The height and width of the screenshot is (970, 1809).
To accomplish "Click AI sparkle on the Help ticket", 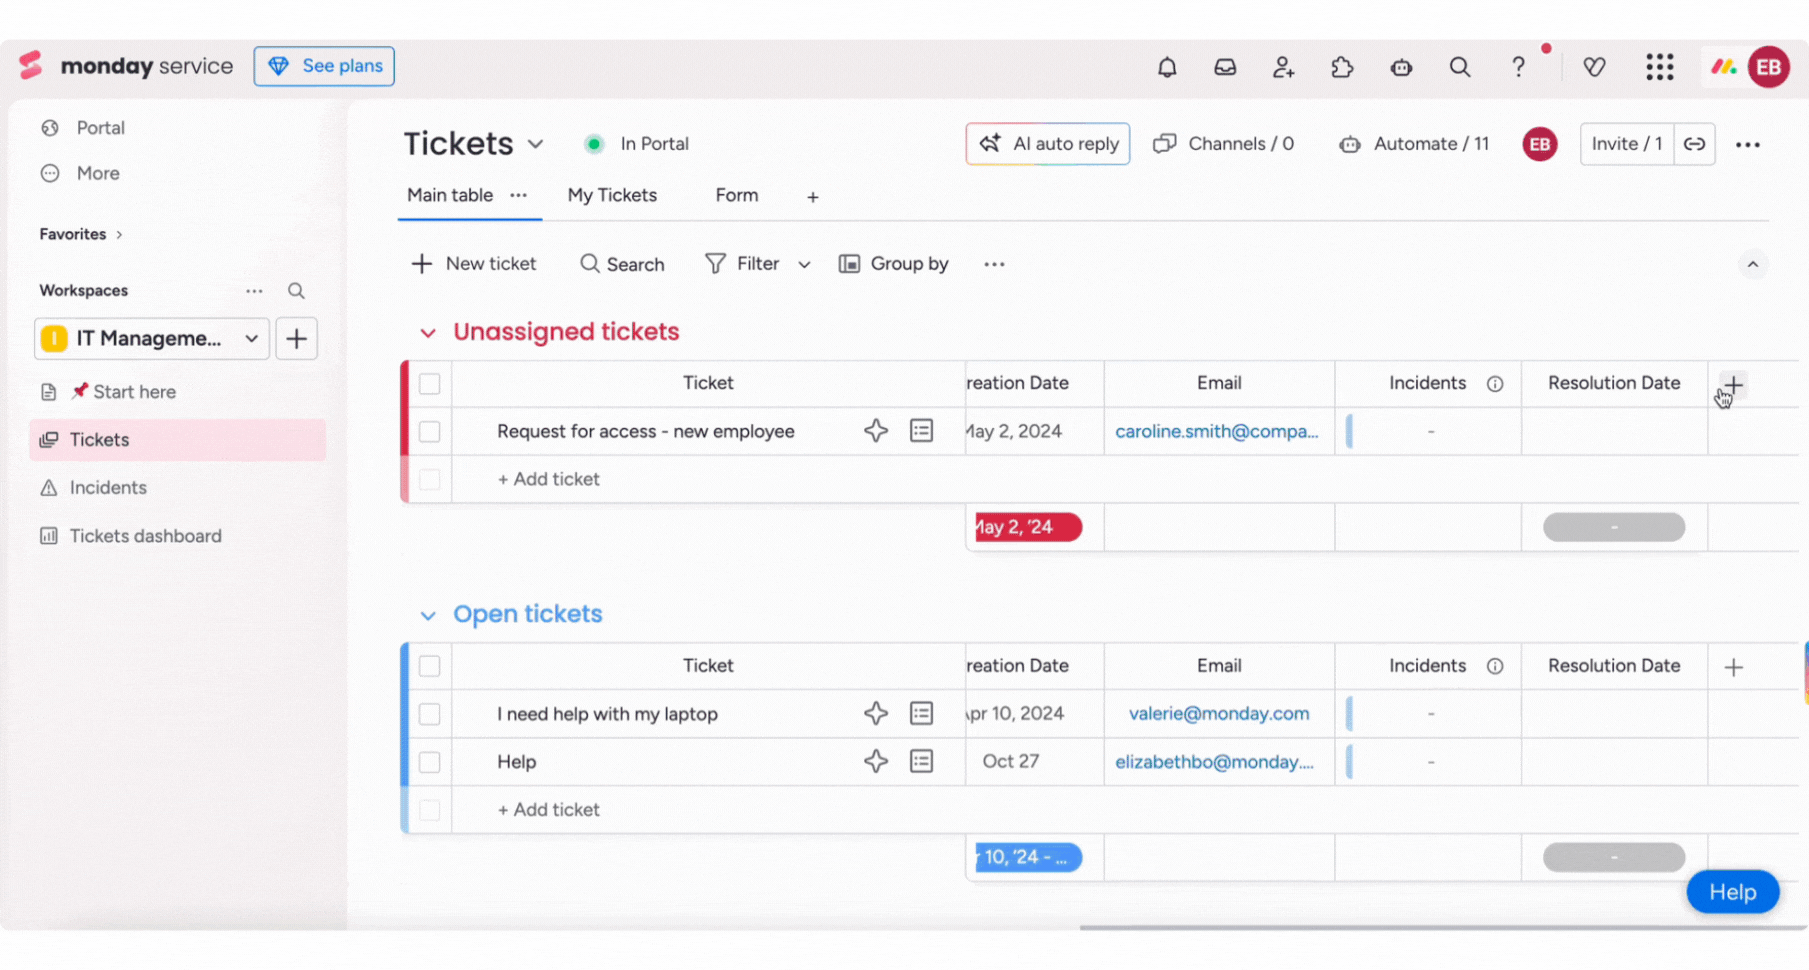I will (876, 761).
